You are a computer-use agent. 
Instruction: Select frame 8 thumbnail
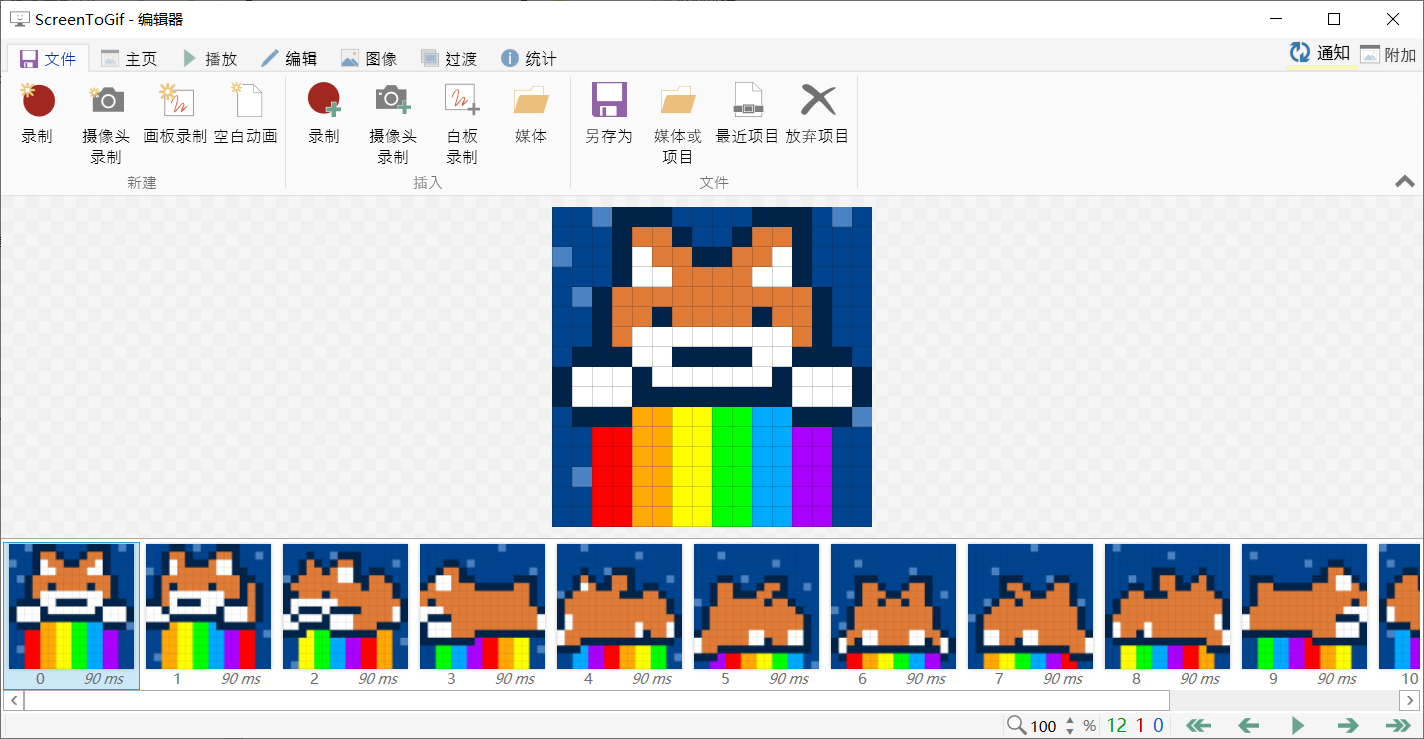point(1167,615)
